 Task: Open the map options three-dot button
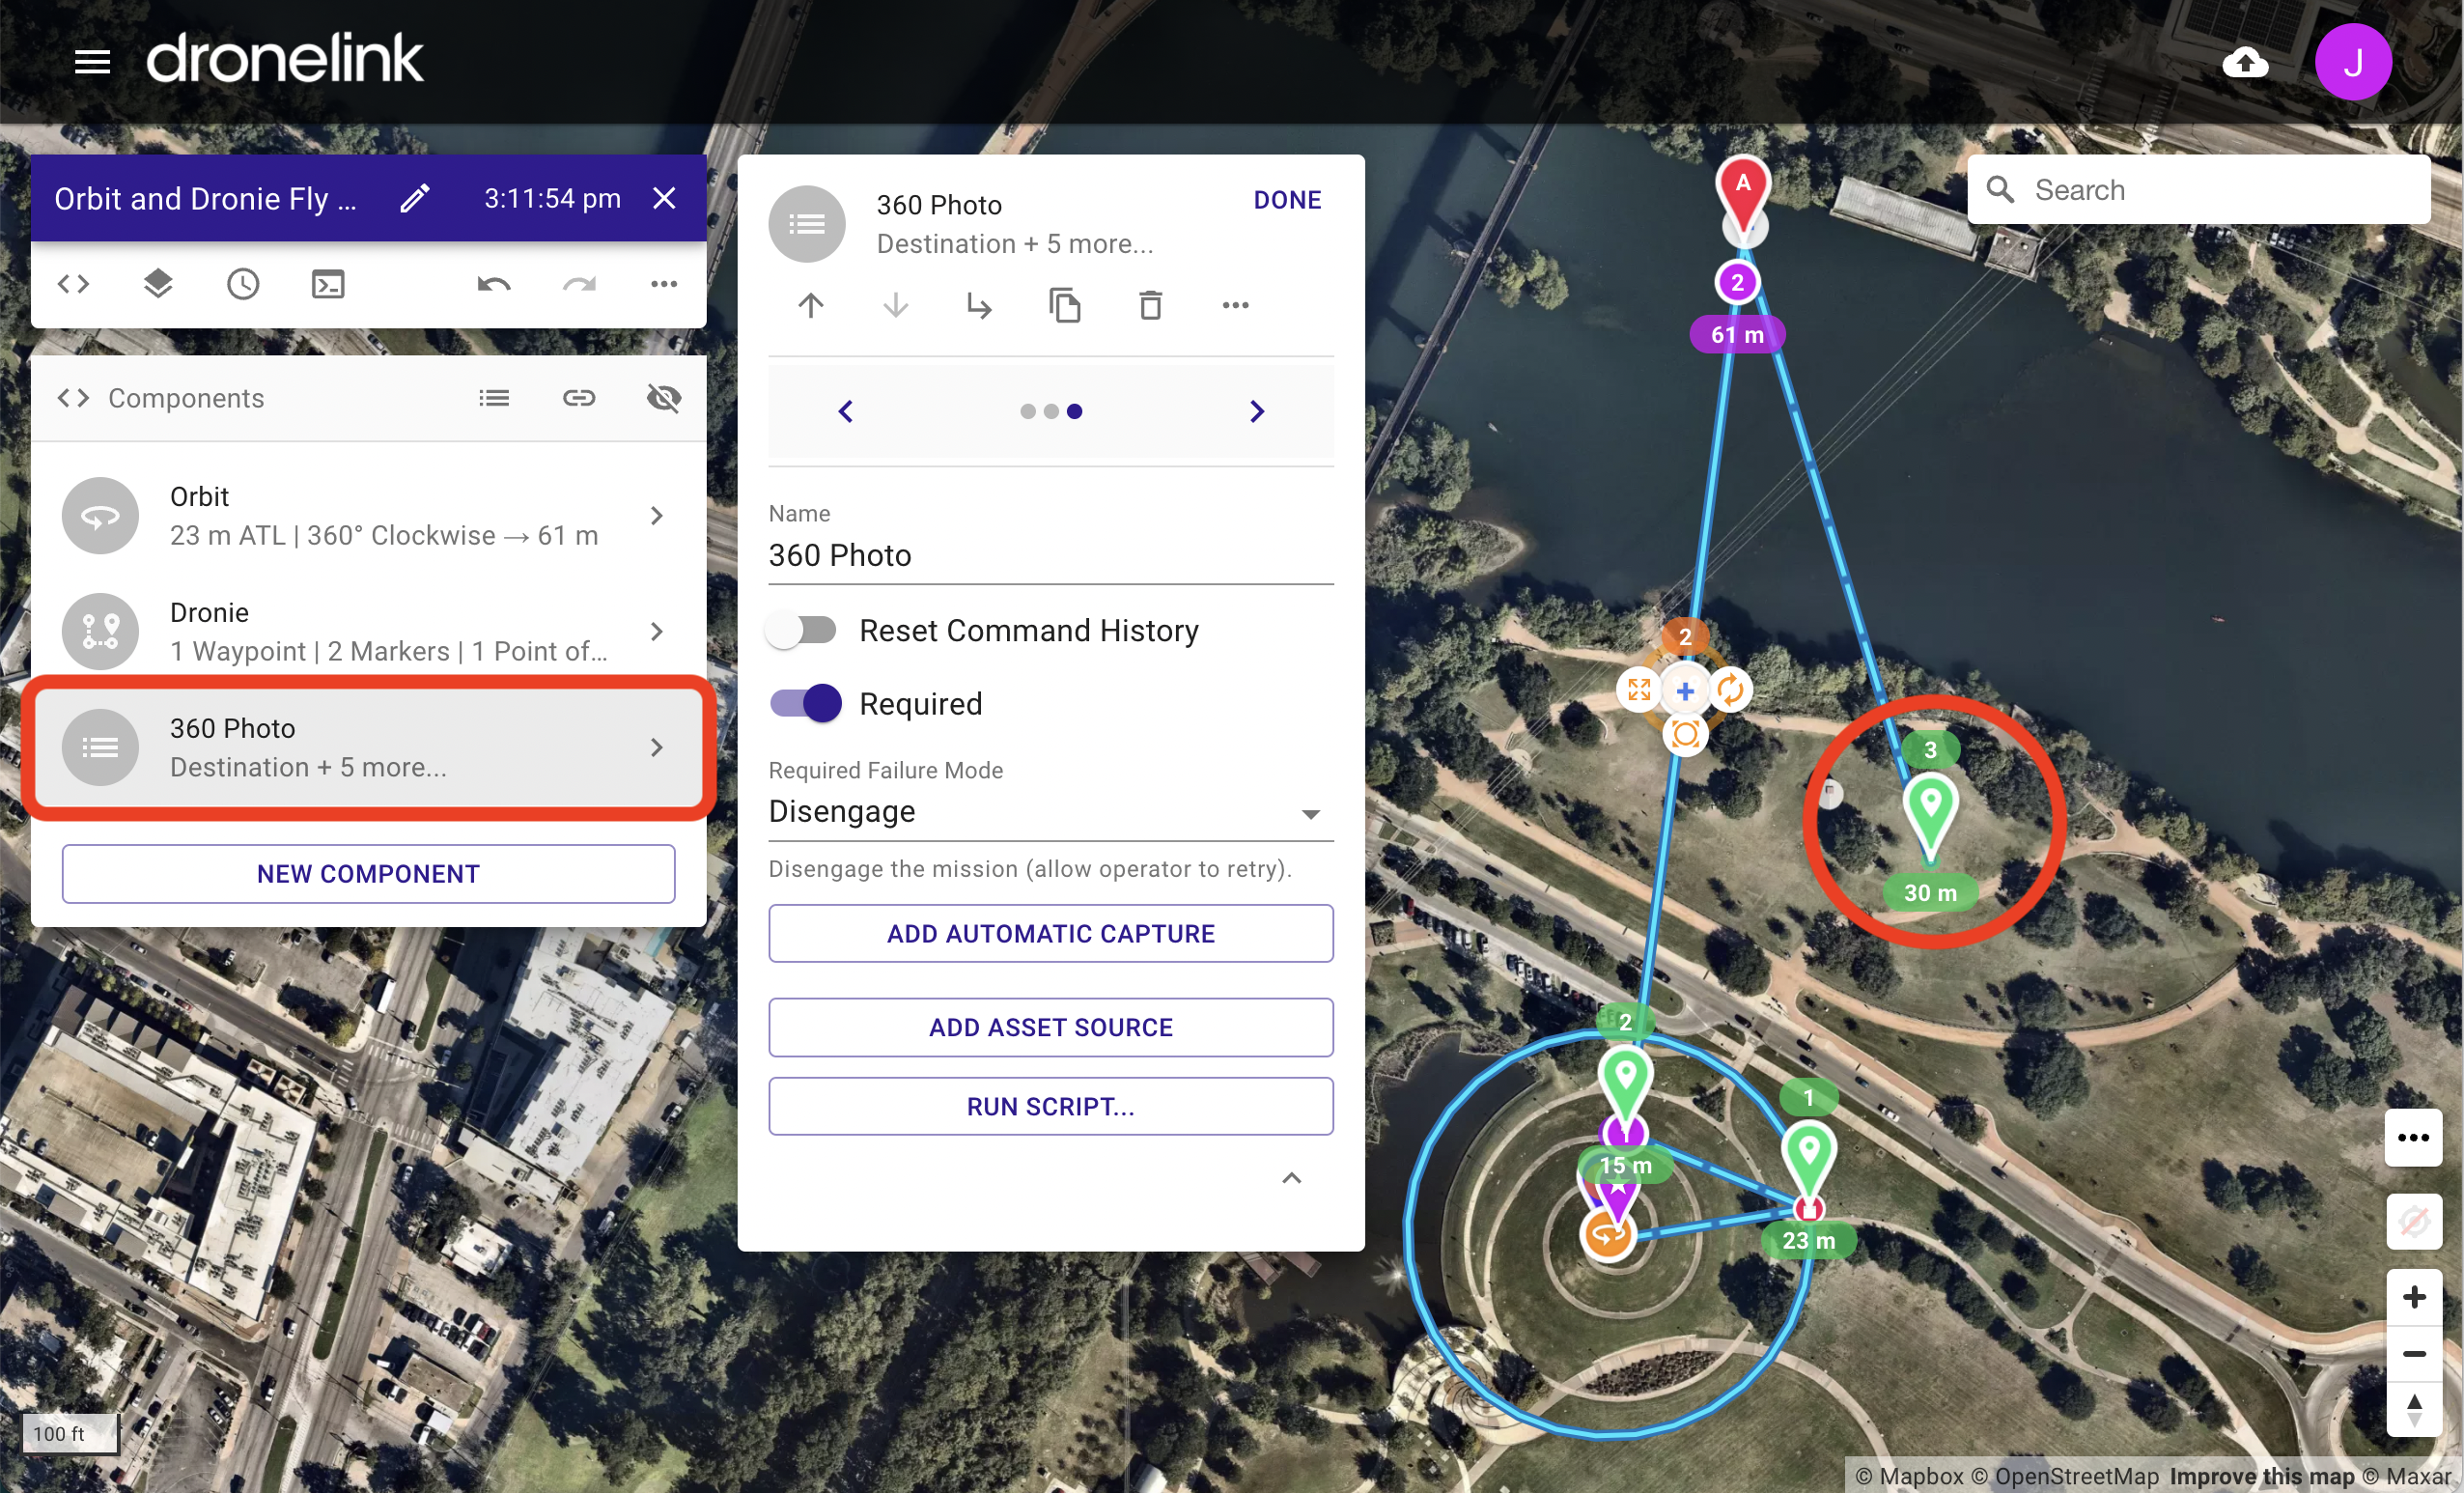(2413, 1138)
